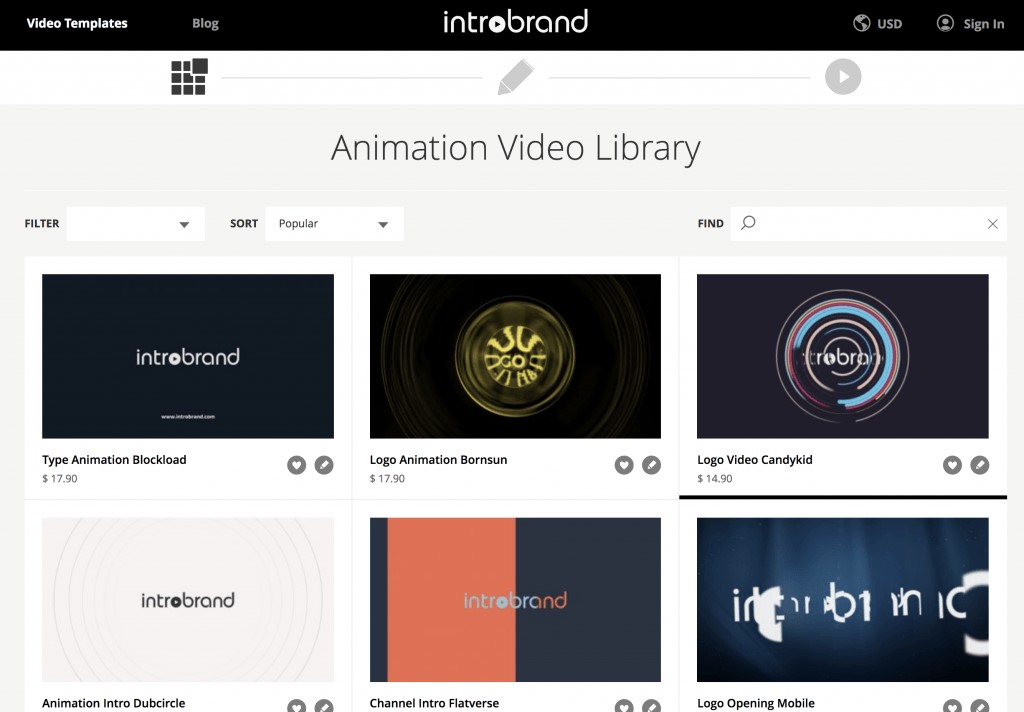Edit the Type Animation Blockload template
The width and height of the screenshot is (1024, 712).
tap(324, 465)
